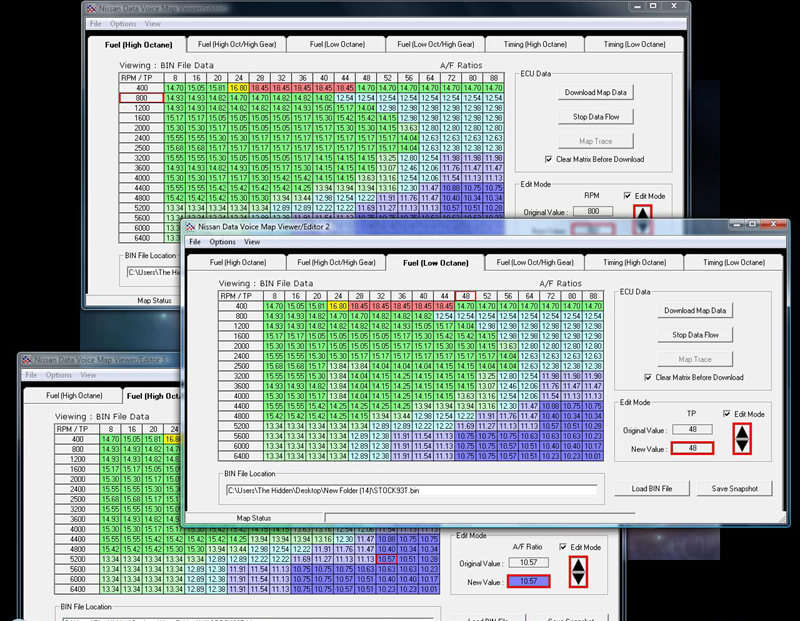800x621 pixels.
Task: Select the red-outlined 10.57 cell in Editor 3's table
Action: [386, 559]
